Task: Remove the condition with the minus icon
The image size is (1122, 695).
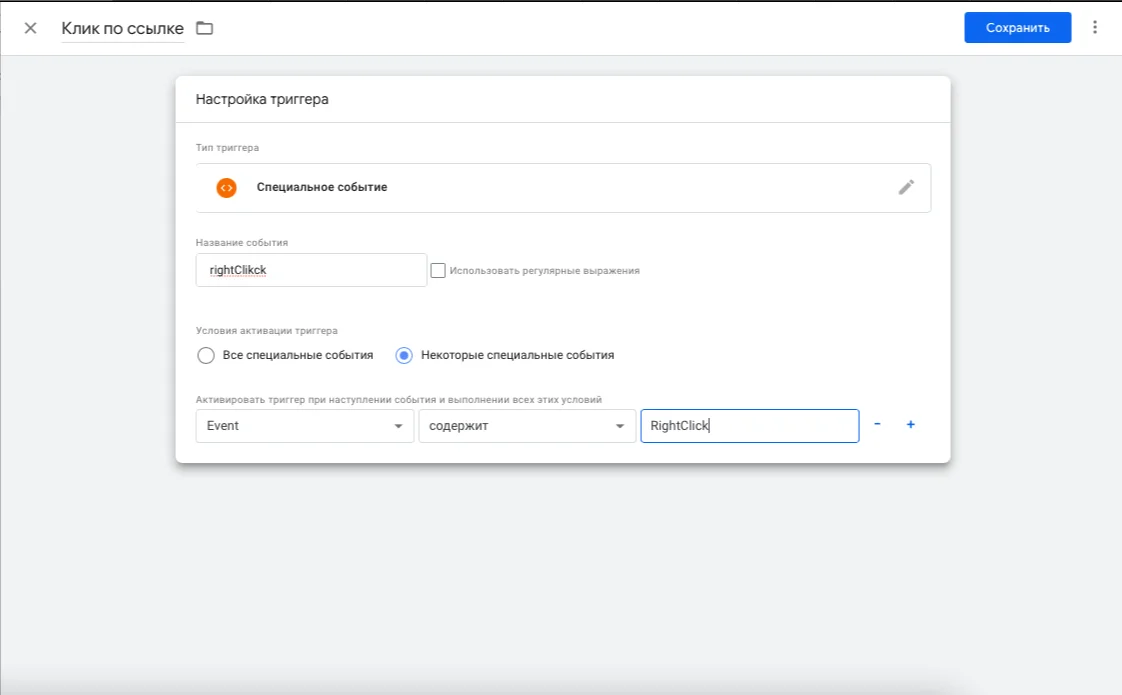Action: 877,424
